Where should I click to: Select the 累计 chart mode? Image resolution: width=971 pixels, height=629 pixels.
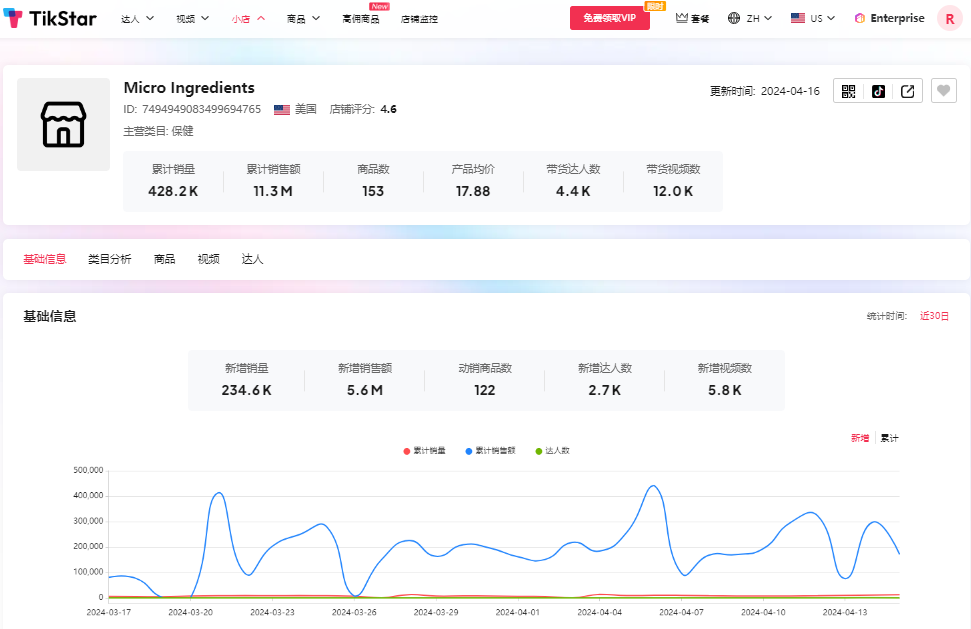pyautogui.click(x=889, y=438)
